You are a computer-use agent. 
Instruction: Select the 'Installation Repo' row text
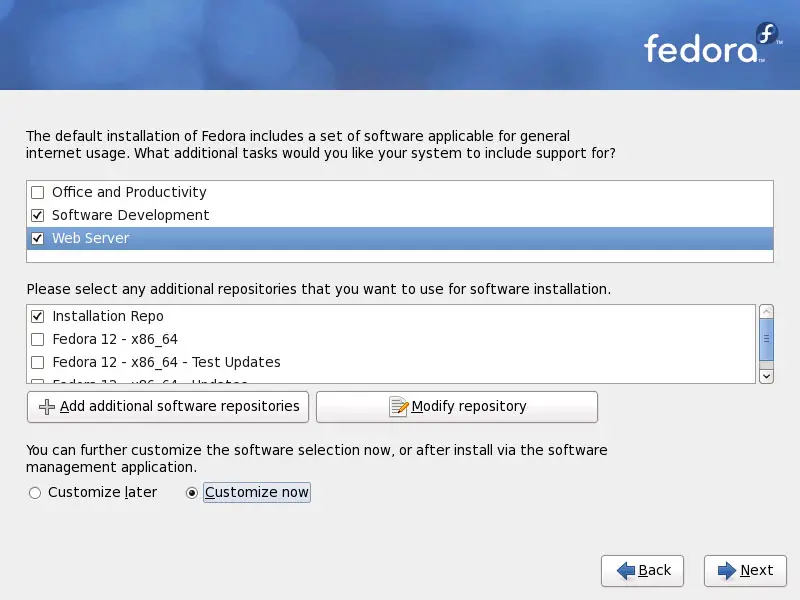pos(108,316)
